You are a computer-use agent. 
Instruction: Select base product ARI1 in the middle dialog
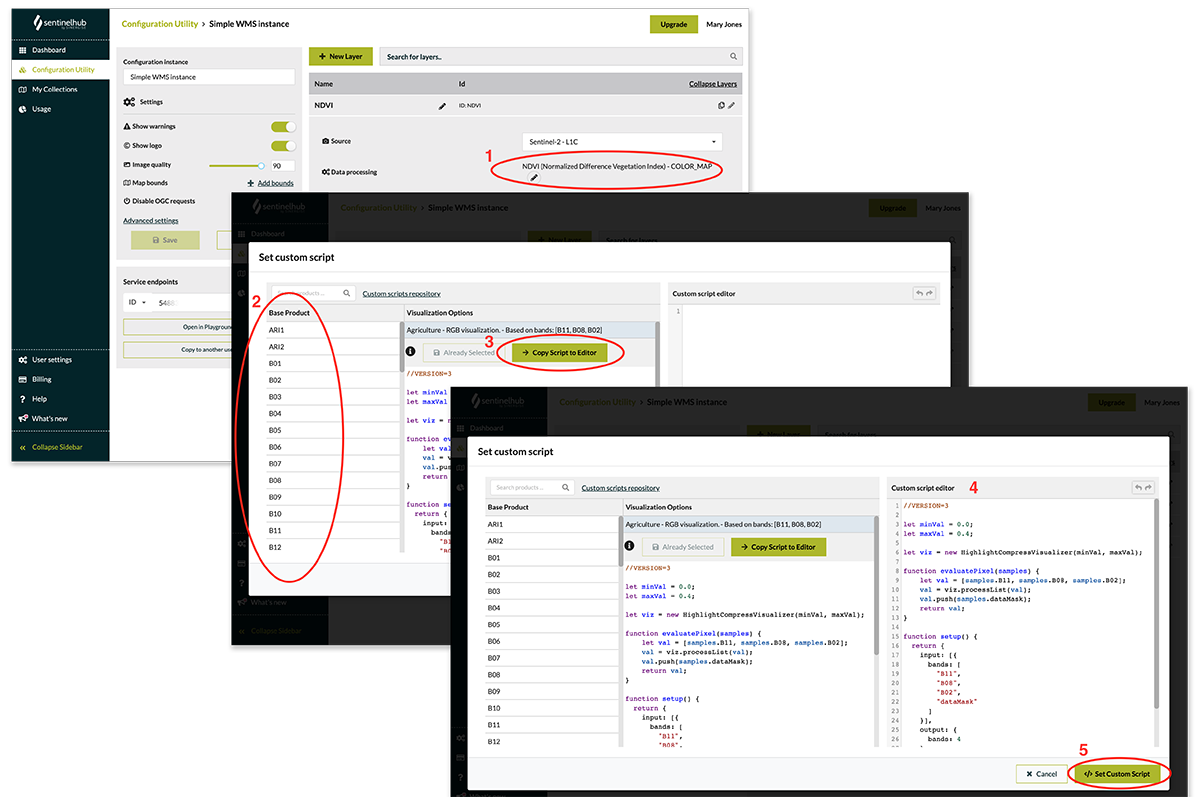point(334,330)
